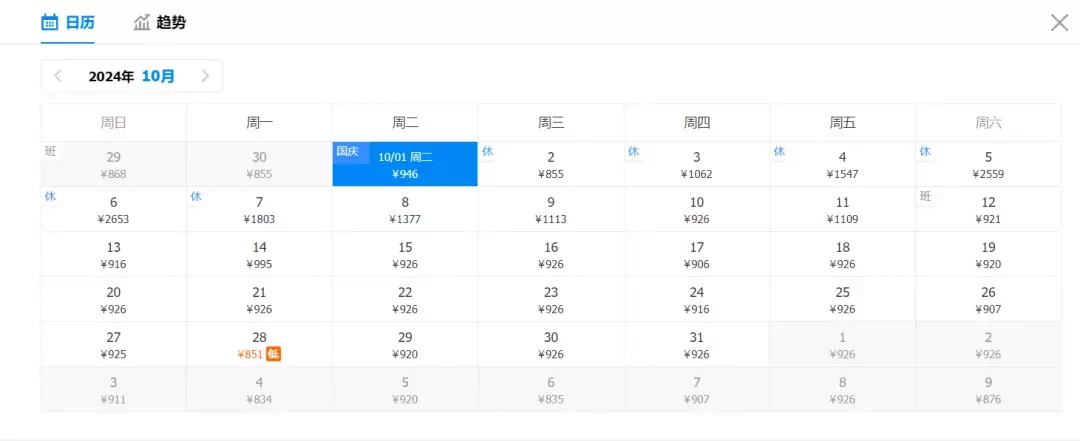Select October 13 priced ¥916

click(x=114, y=254)
